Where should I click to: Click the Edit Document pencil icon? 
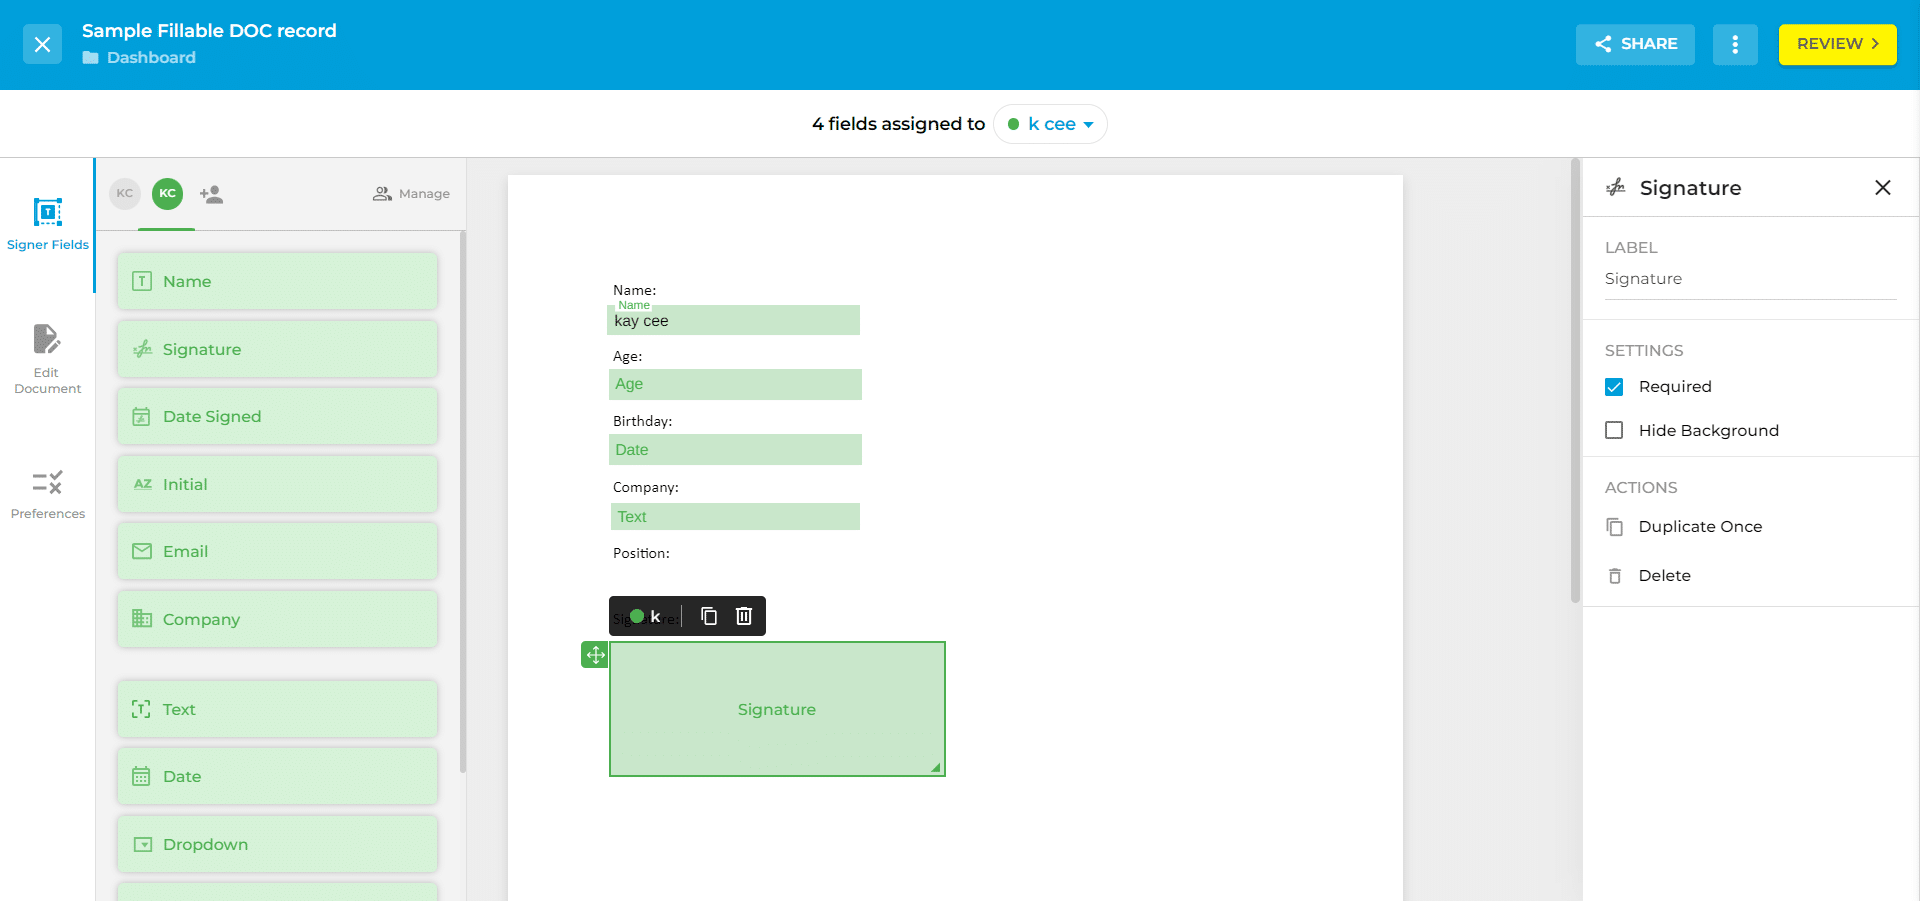47,339
